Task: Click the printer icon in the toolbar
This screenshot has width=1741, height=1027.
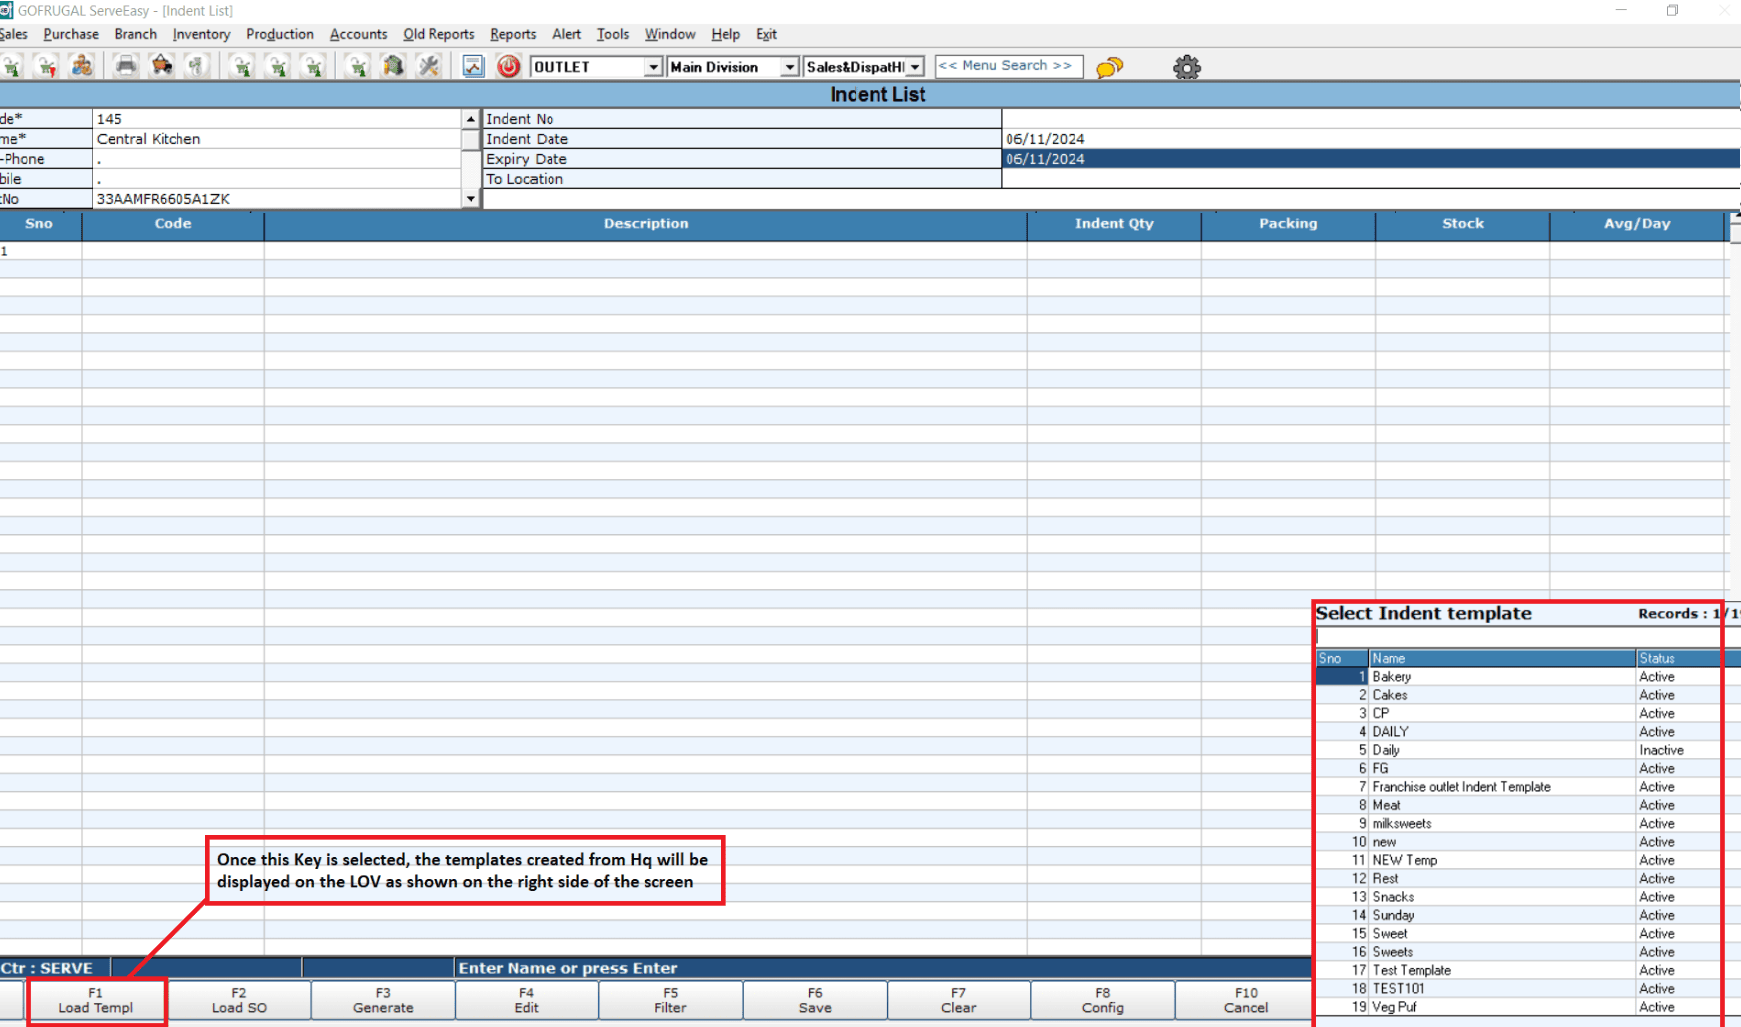Action: (x=125, y=67)
